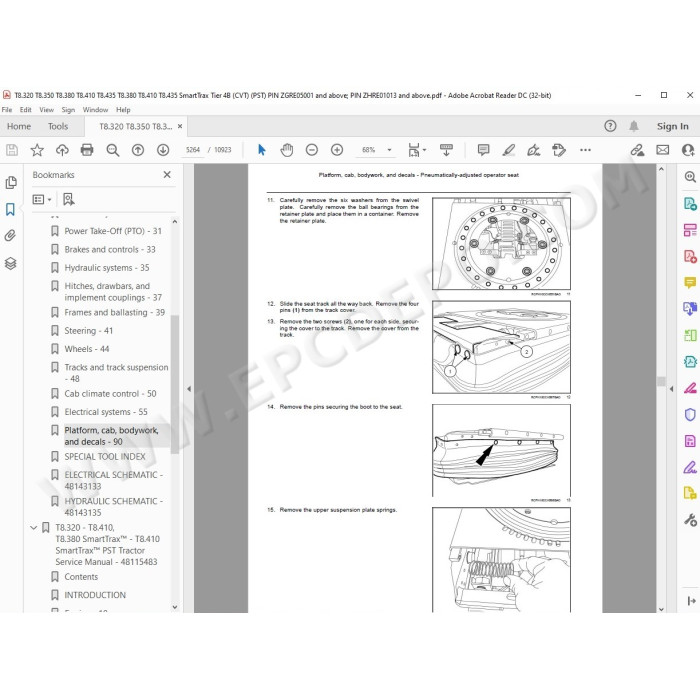The image size is (700, 700).
Task: Open Cab climate control - 50 bookmark
Action: point(110,394)
